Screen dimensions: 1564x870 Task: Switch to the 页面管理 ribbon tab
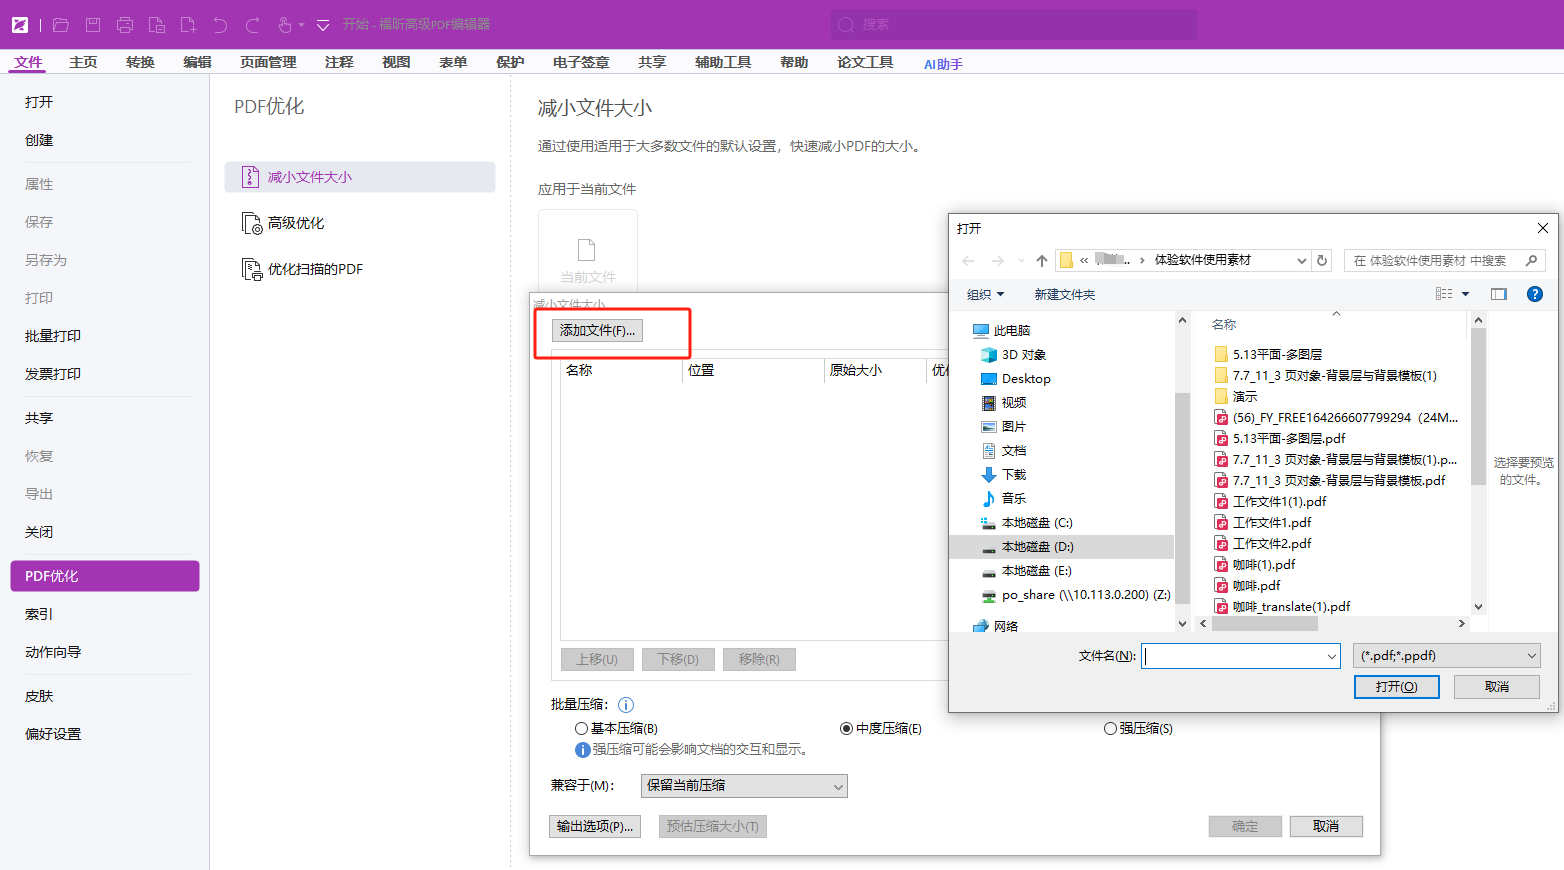point(268,62)
